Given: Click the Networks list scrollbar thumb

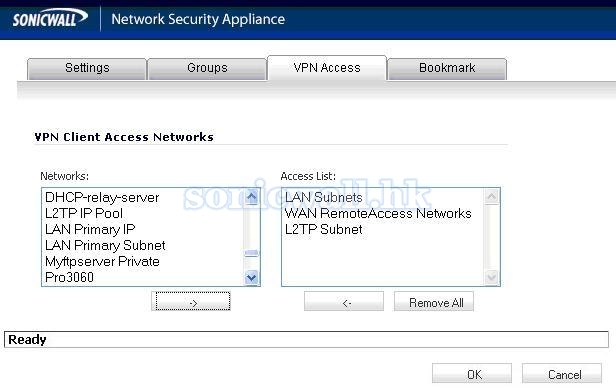Looking at the screenshot, I should click(x=251, y=253).
